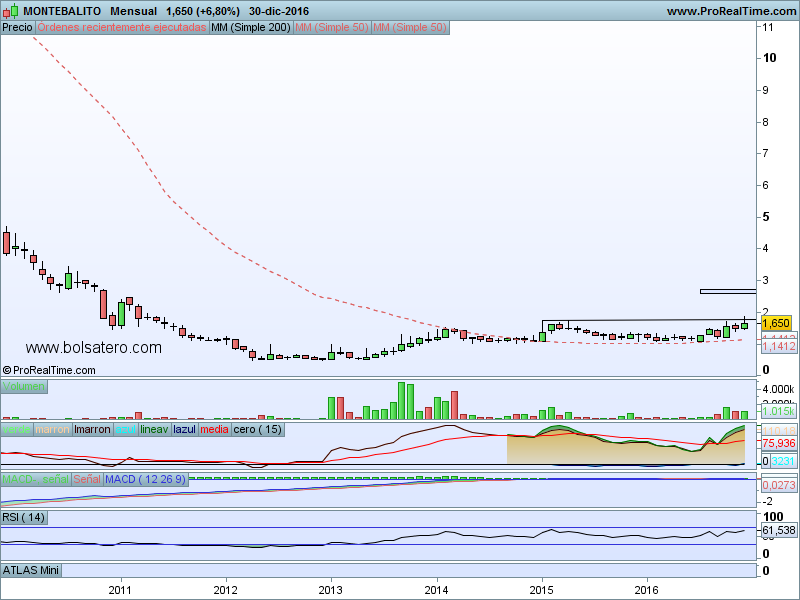Click the '30-dic-2016' date in title
Screen dimensions: 800x600
(279, 11)
